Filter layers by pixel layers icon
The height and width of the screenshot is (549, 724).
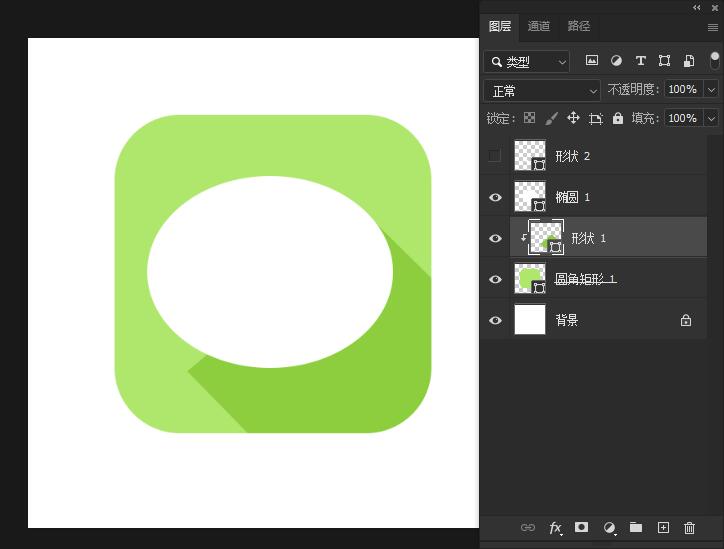click(591, 60)
